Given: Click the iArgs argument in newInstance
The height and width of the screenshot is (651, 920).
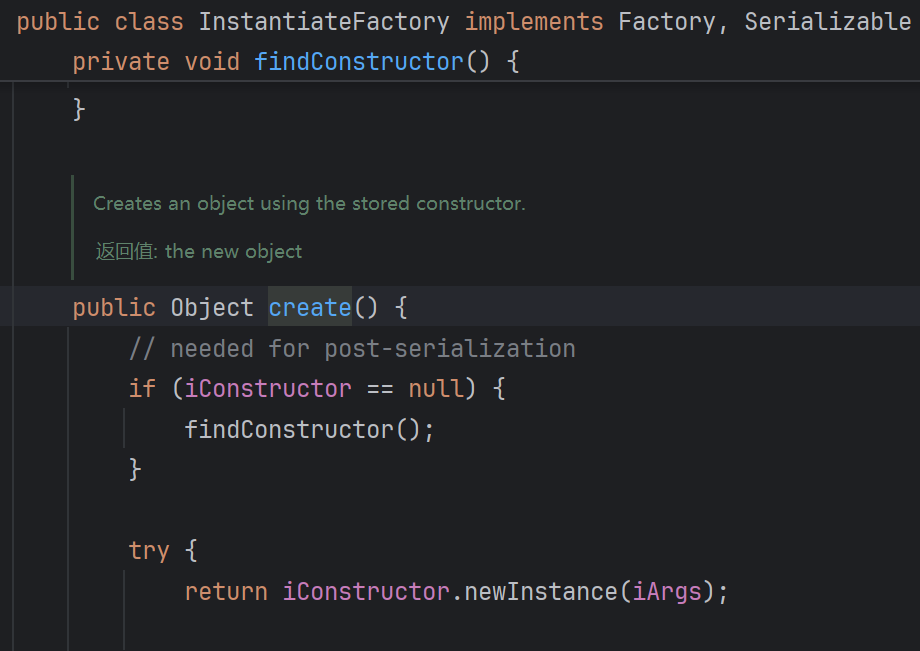Looking at the screenshot, I should (667, 592).
